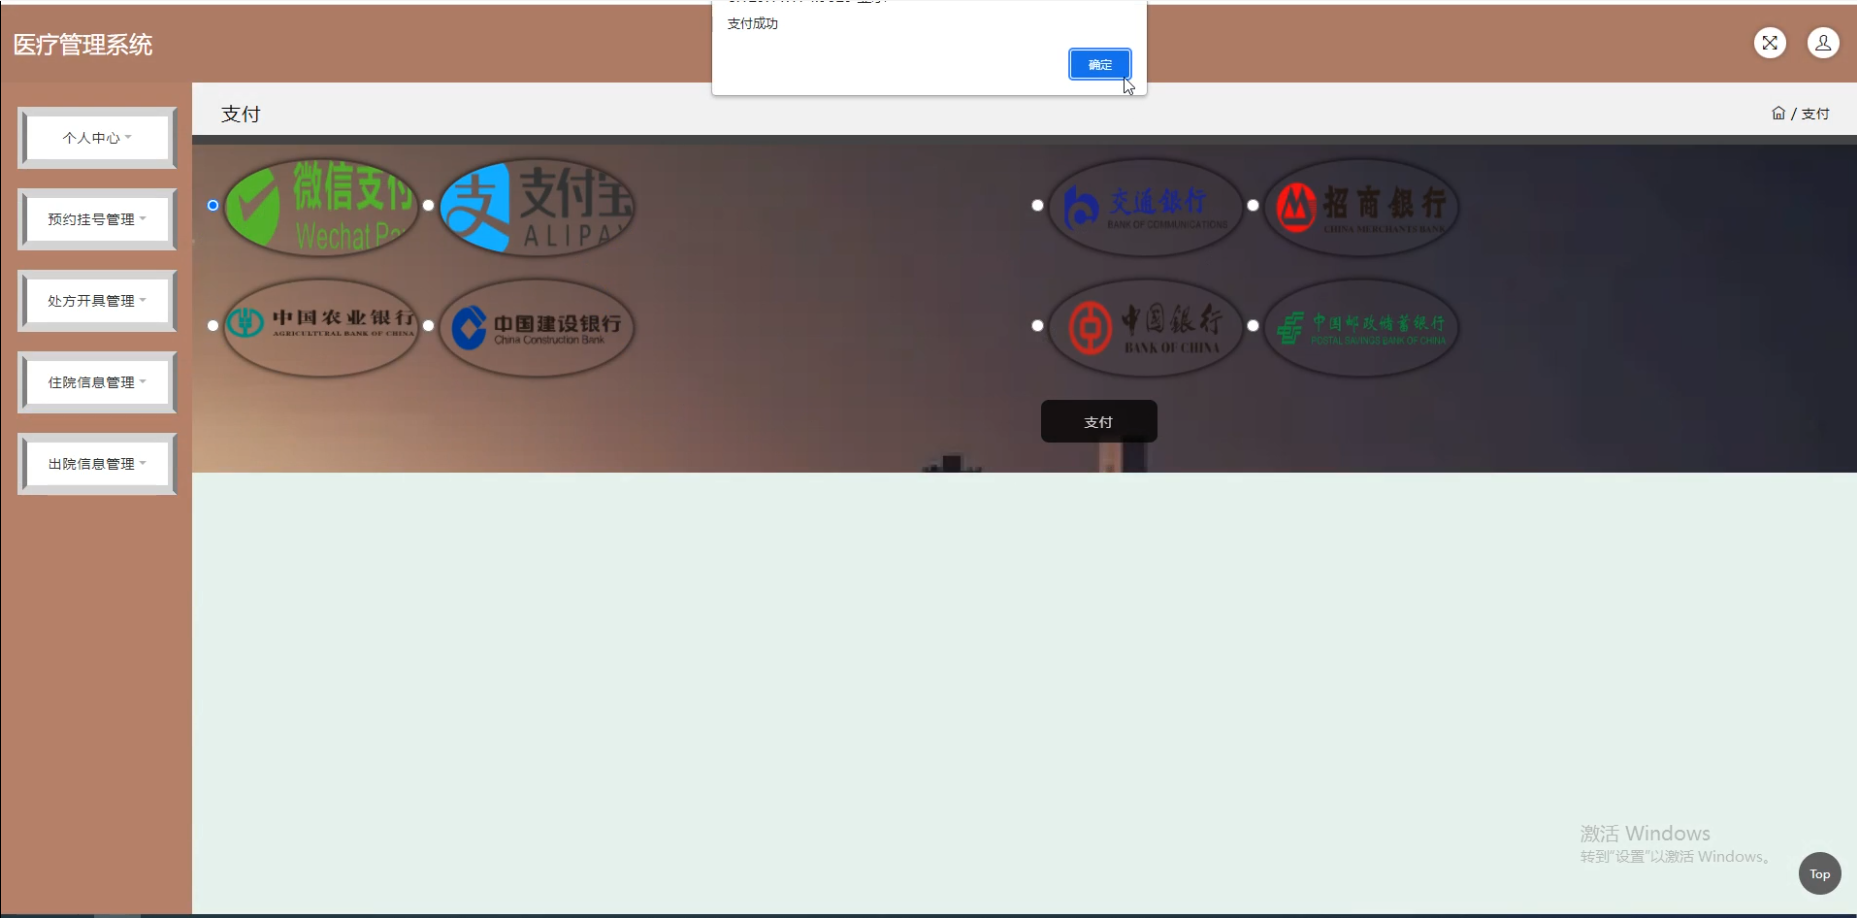1857x918 pixels.
Task: Expand the 出院信息管理 sidebar menu
Action: coord(97,464)
